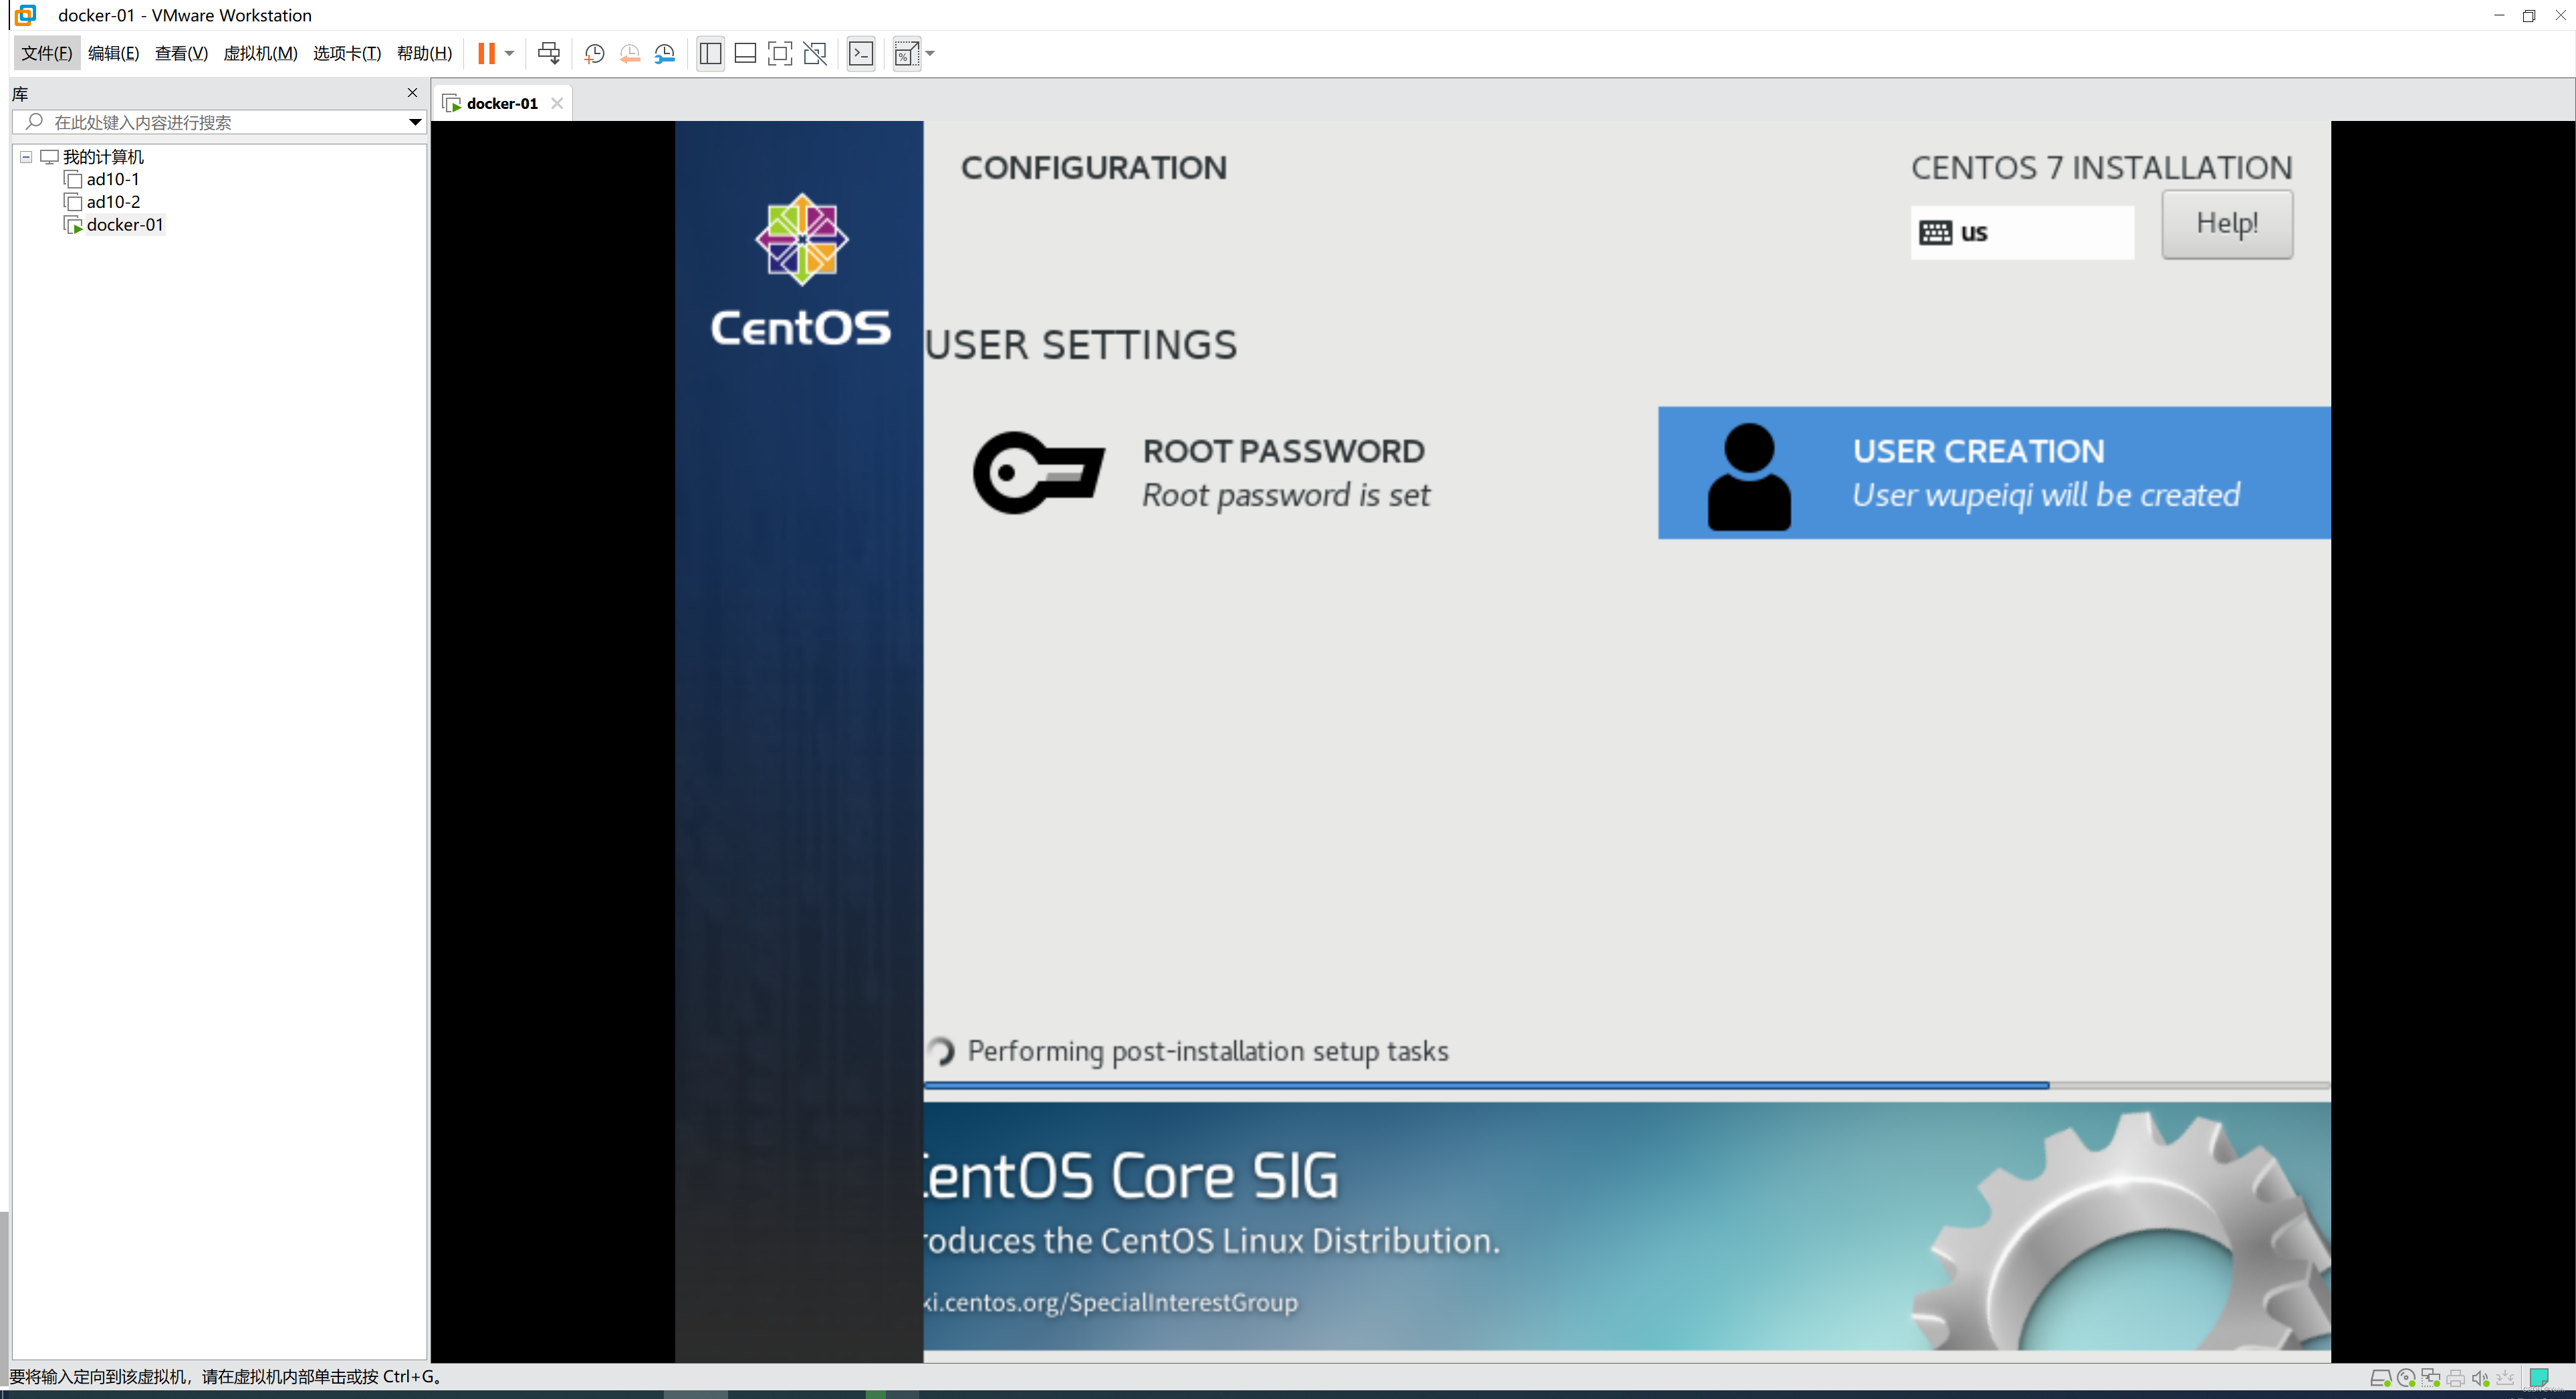
Task: Click the status bar Ctrl+G hint text
Action: [226, 1377]
